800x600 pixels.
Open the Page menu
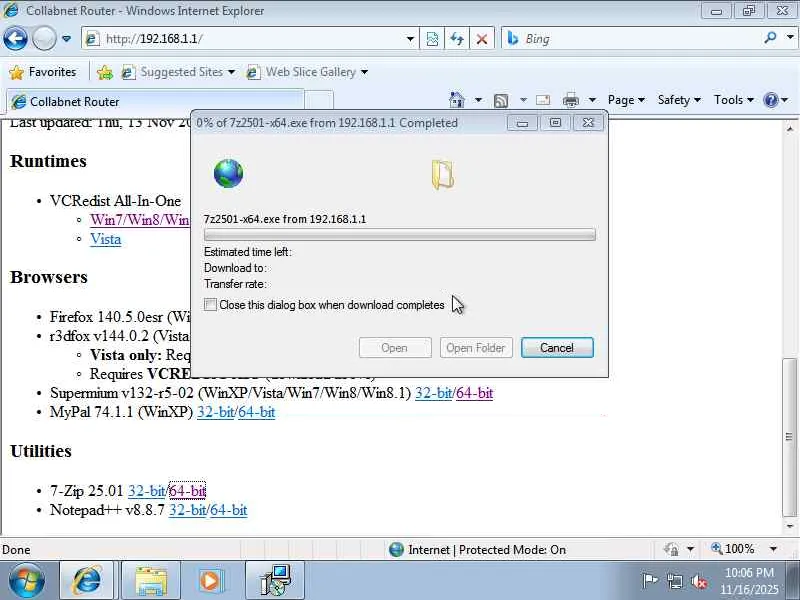pos(626,100)
